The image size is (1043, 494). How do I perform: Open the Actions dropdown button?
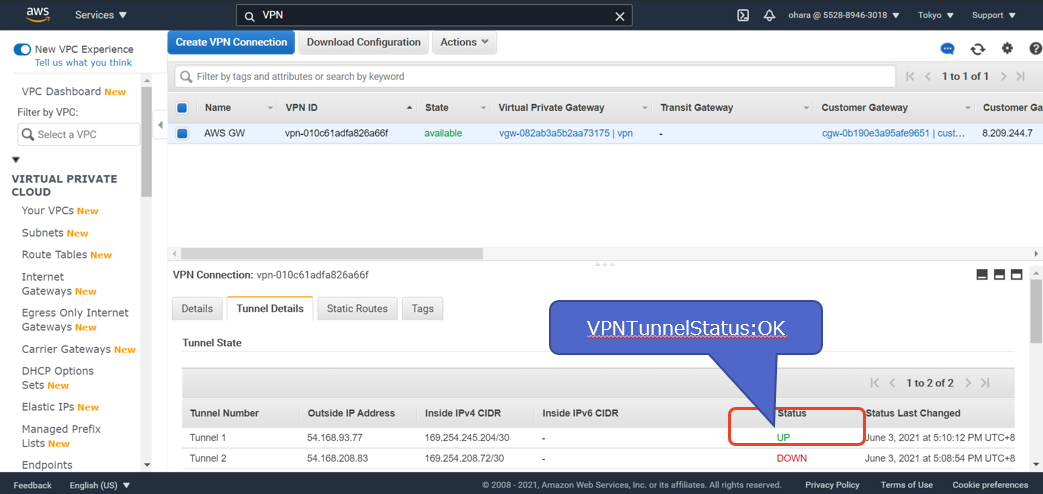464,43
